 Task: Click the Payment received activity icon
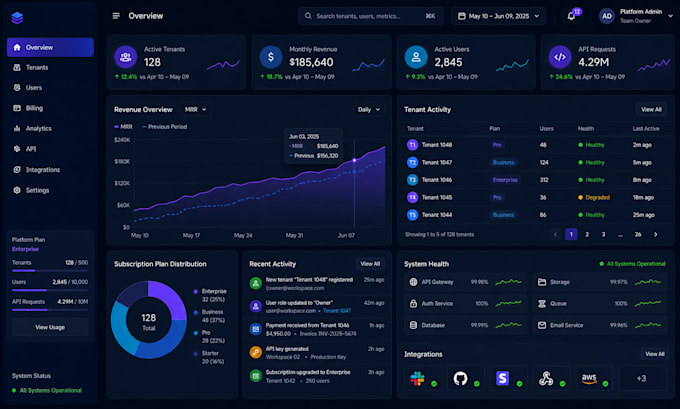point(255,329)
